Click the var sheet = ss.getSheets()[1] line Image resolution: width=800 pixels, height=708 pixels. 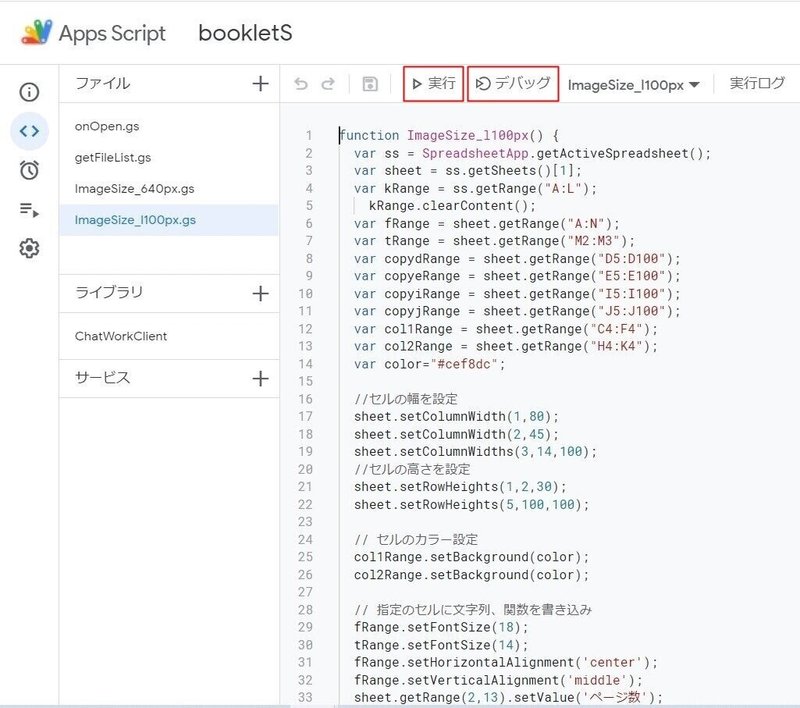[x=467, y=171]
